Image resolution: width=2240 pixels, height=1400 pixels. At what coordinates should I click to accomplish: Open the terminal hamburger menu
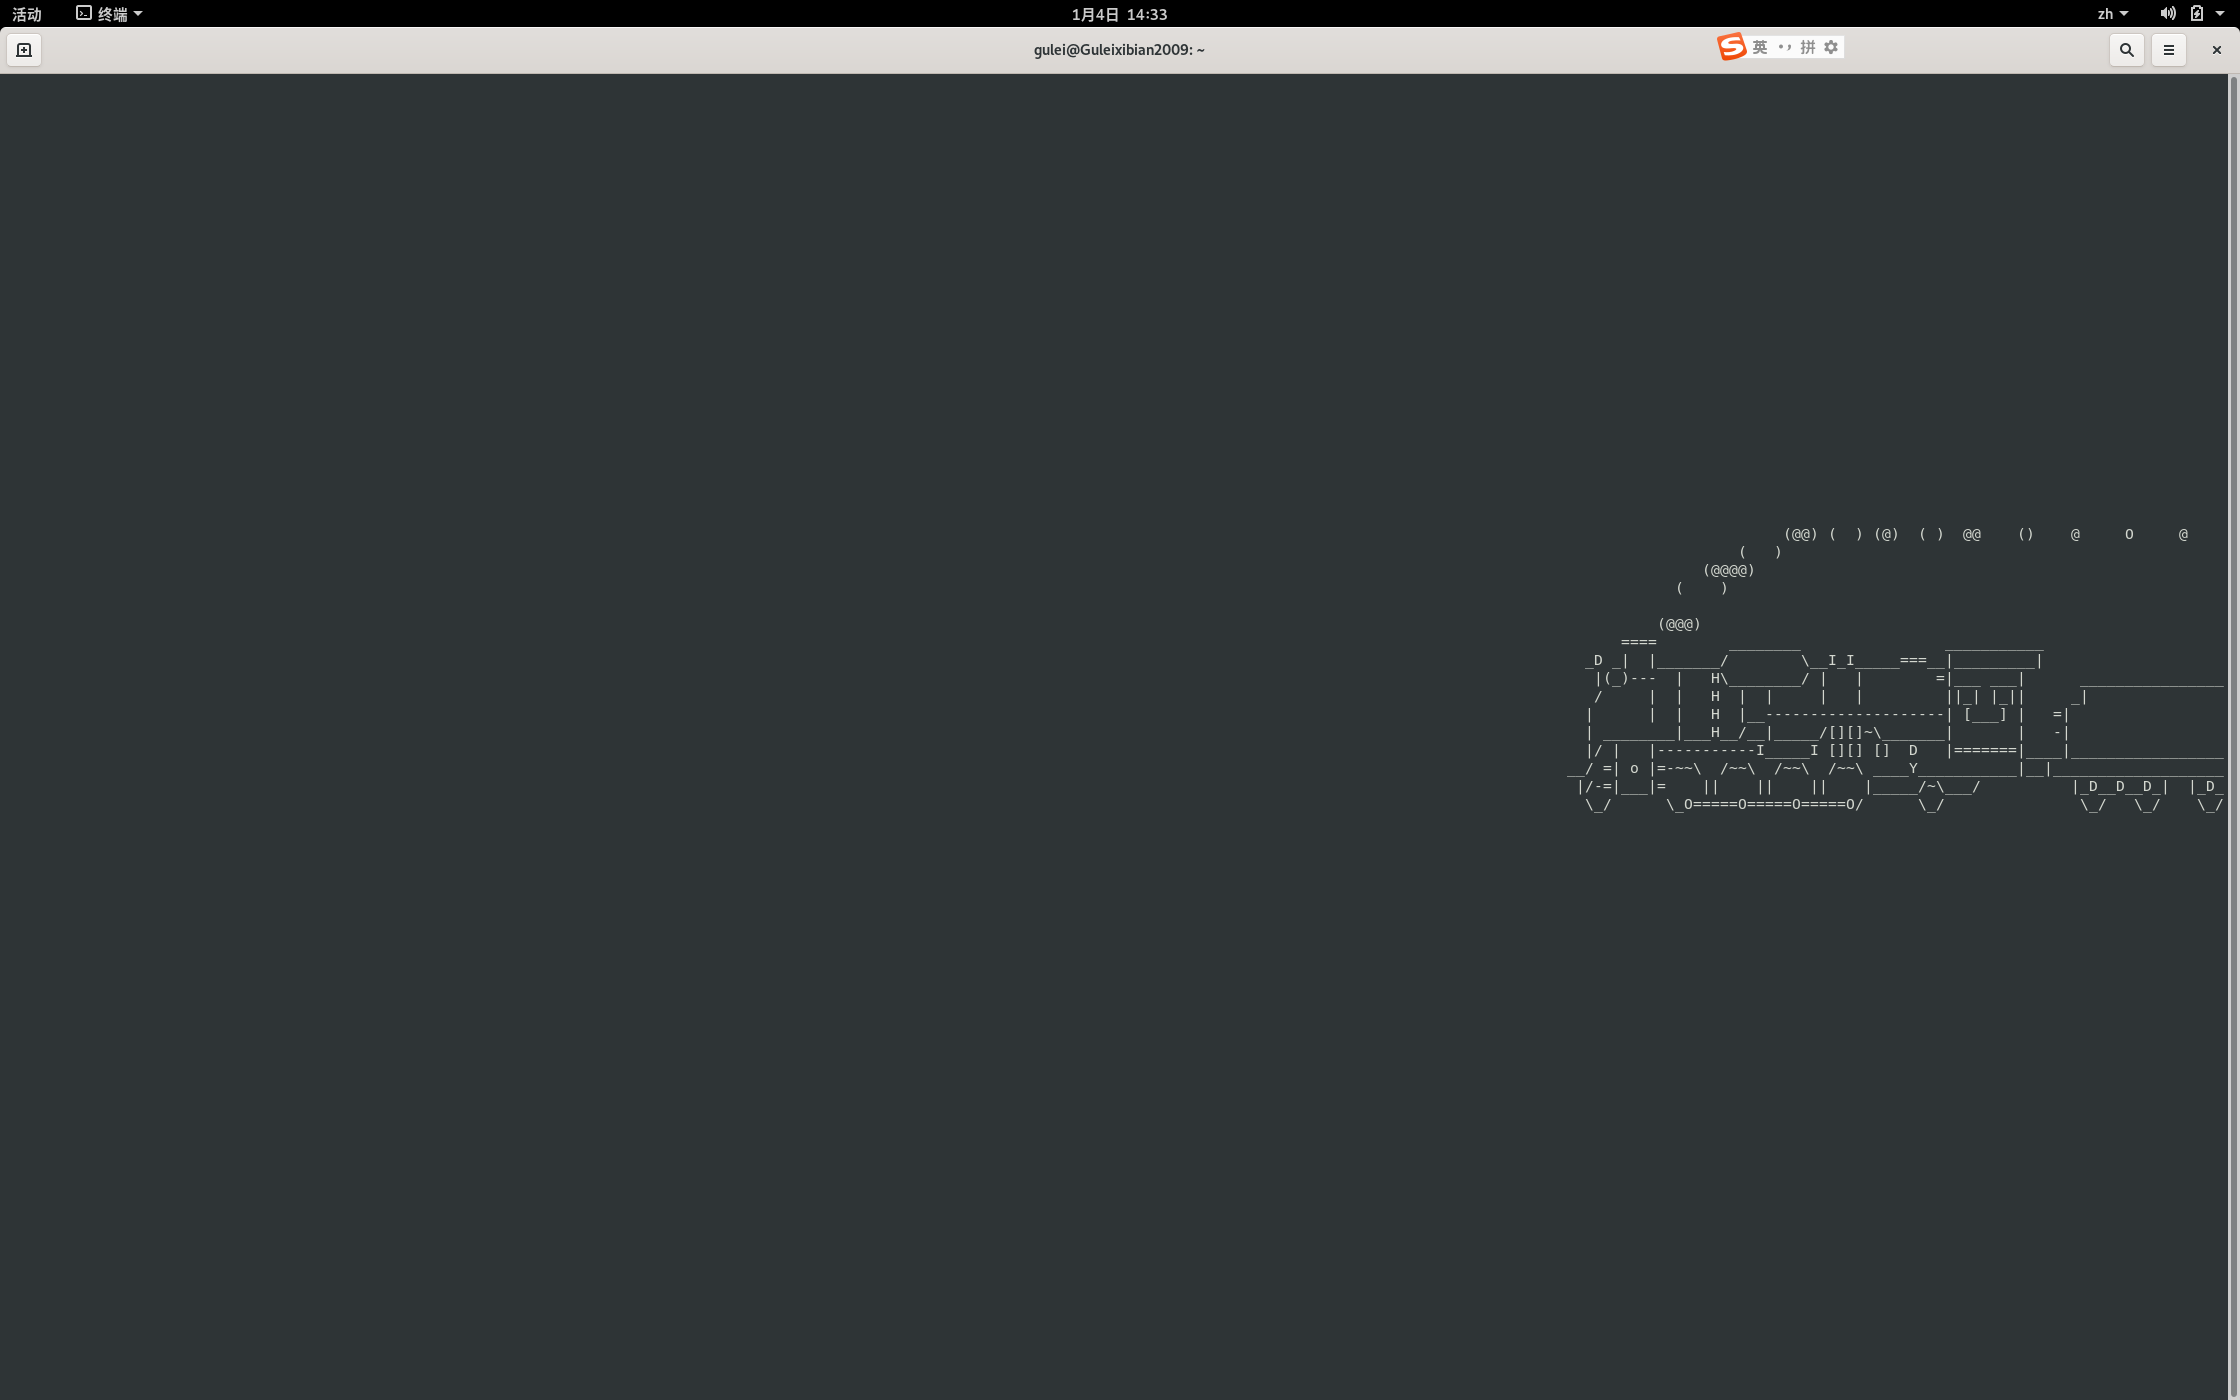coord(2168,50)
